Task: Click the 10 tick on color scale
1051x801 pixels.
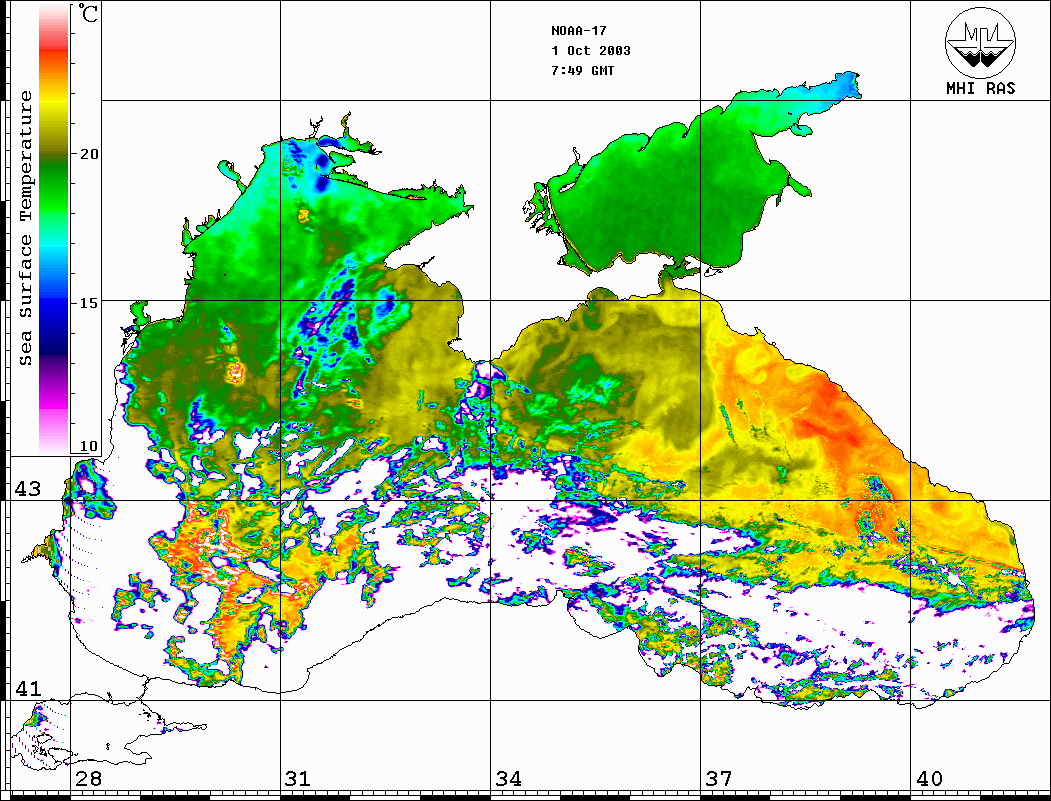Action: 88,446
